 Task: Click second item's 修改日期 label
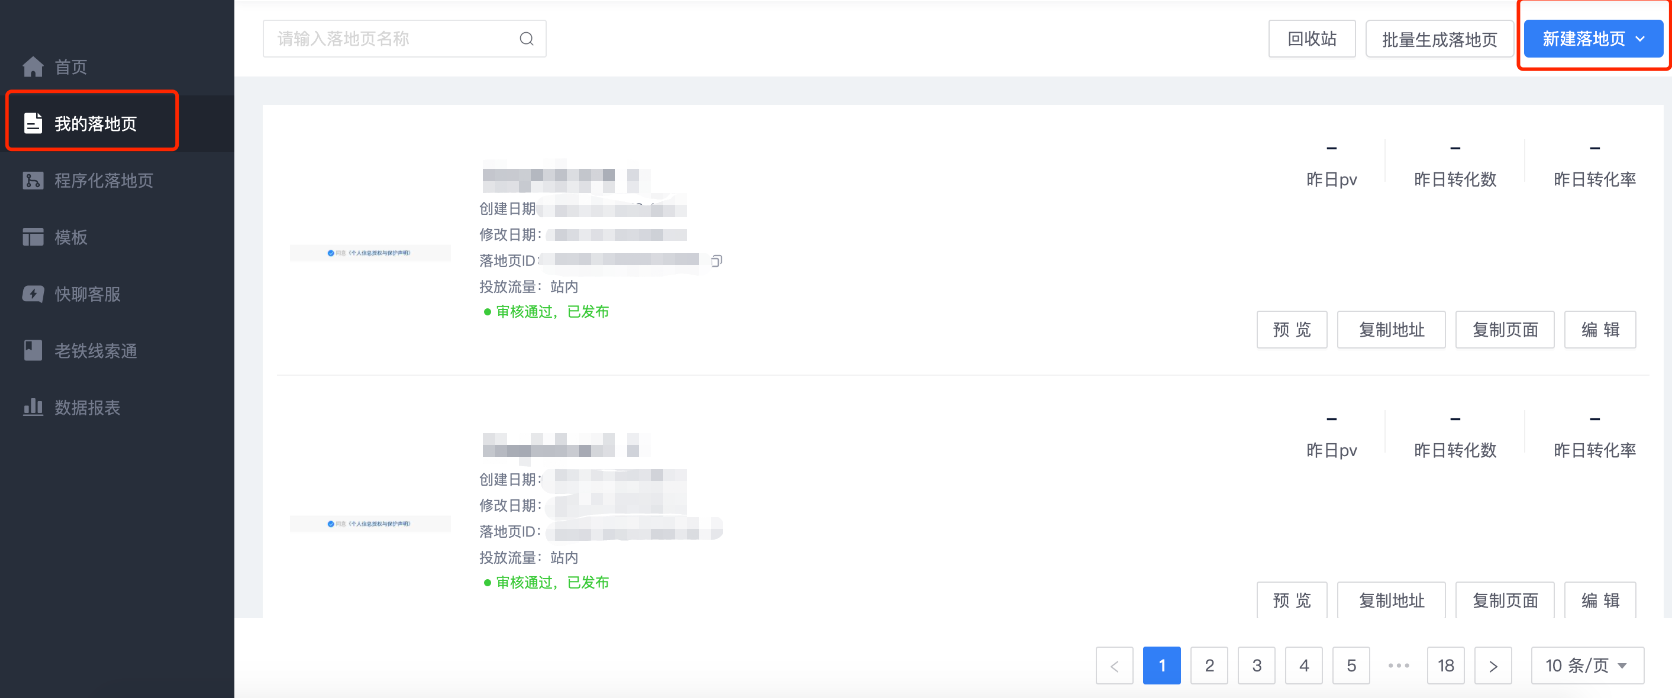(x=510, y=506)
